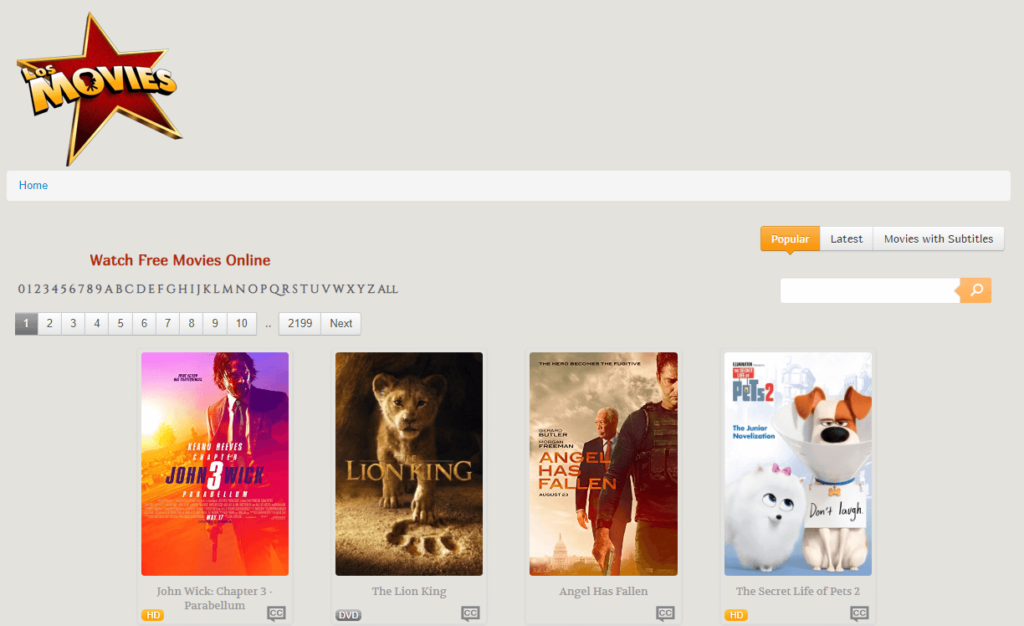The image size is (1024, 626).
Task: Click the 'Watch Free Movies Online' heading
Action: (180, 260)
